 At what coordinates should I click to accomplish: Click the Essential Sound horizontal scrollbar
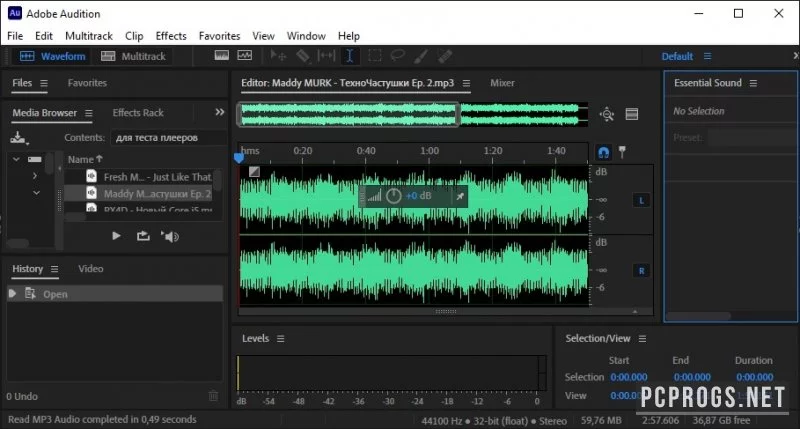[x=698, y=316]
